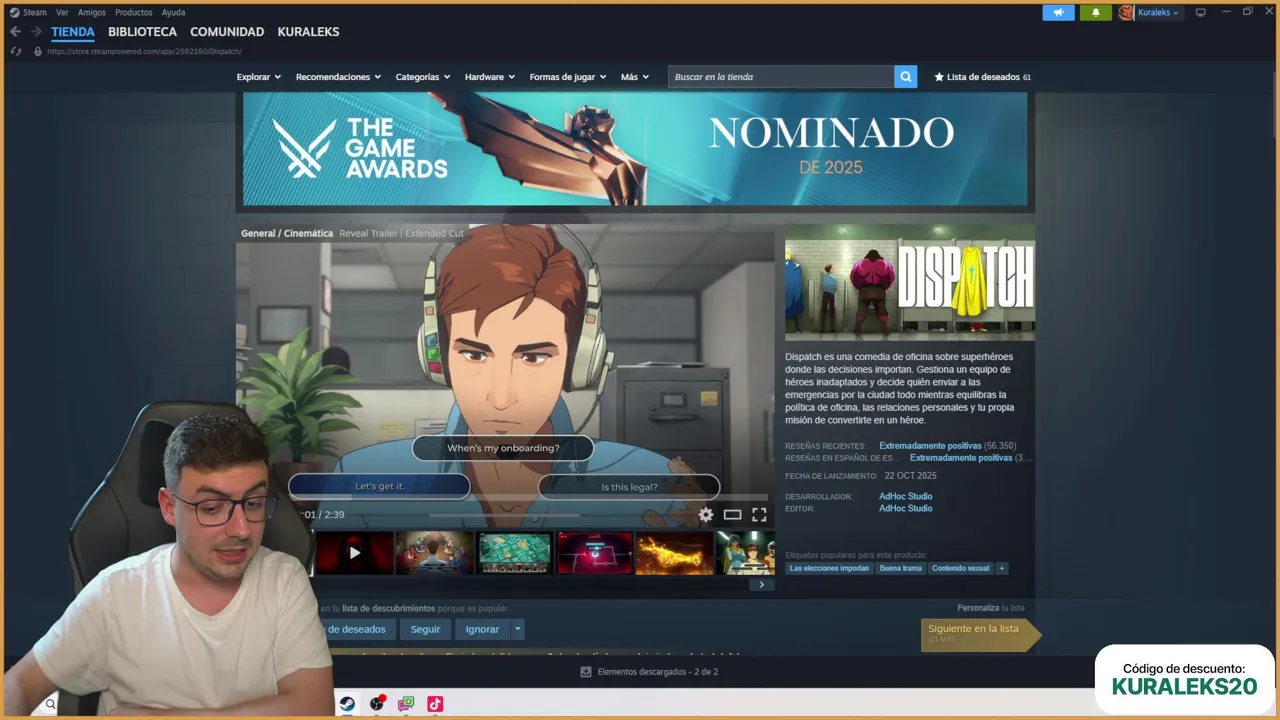The height and width of the screenshot is (720, 1280).
Task: Open the Más dropdown menu
Action: [x=635, y=77]
